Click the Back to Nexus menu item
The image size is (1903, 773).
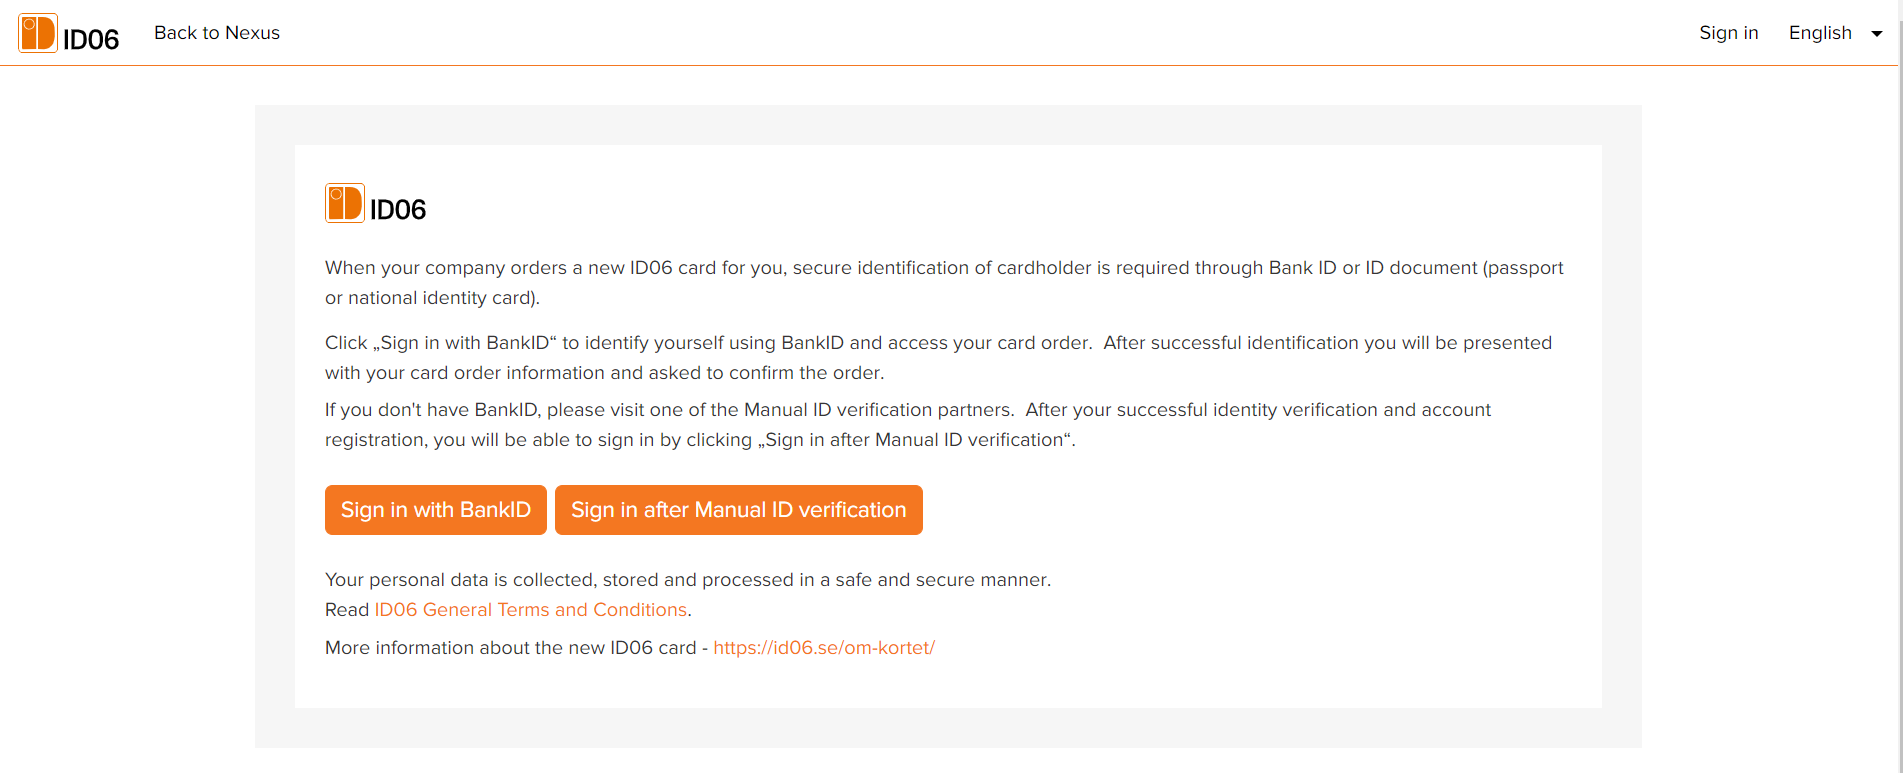pyautogui.click(x=216, y=32)
